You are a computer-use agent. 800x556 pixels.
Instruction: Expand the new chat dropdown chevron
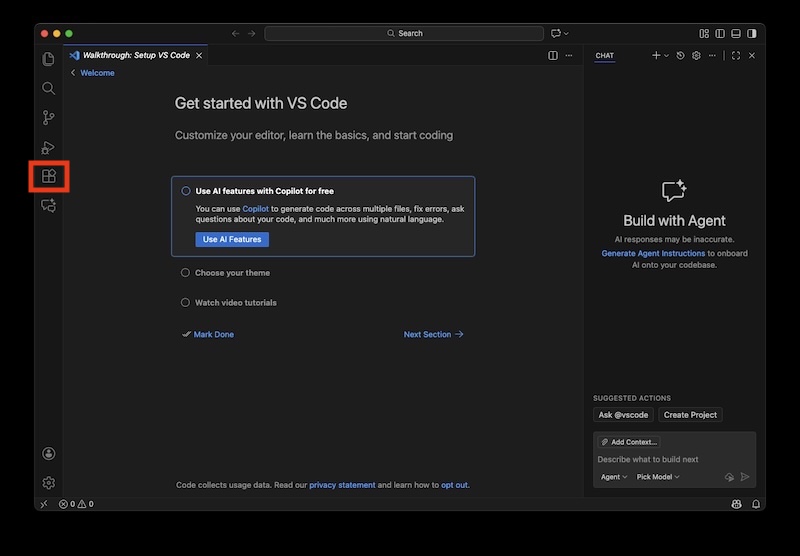pos(666,56)
